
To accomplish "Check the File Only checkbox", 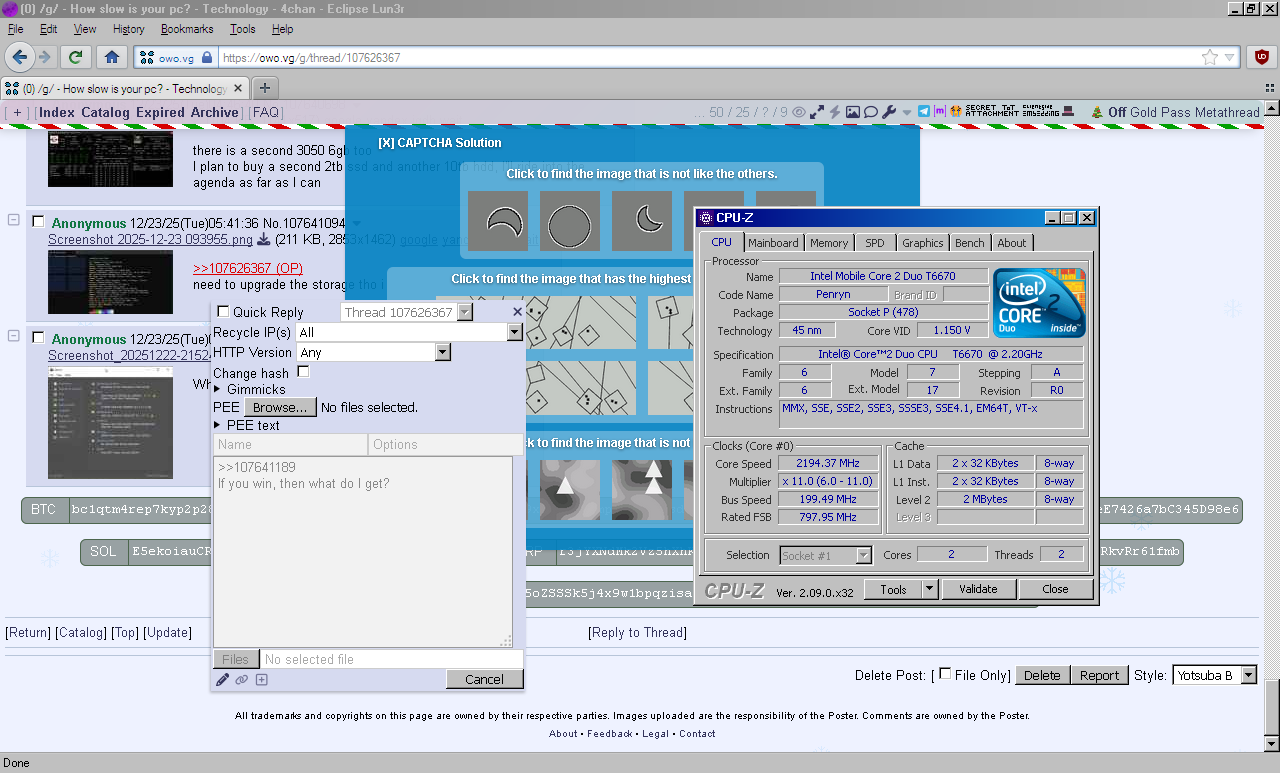I will click(x=945, y=674).
